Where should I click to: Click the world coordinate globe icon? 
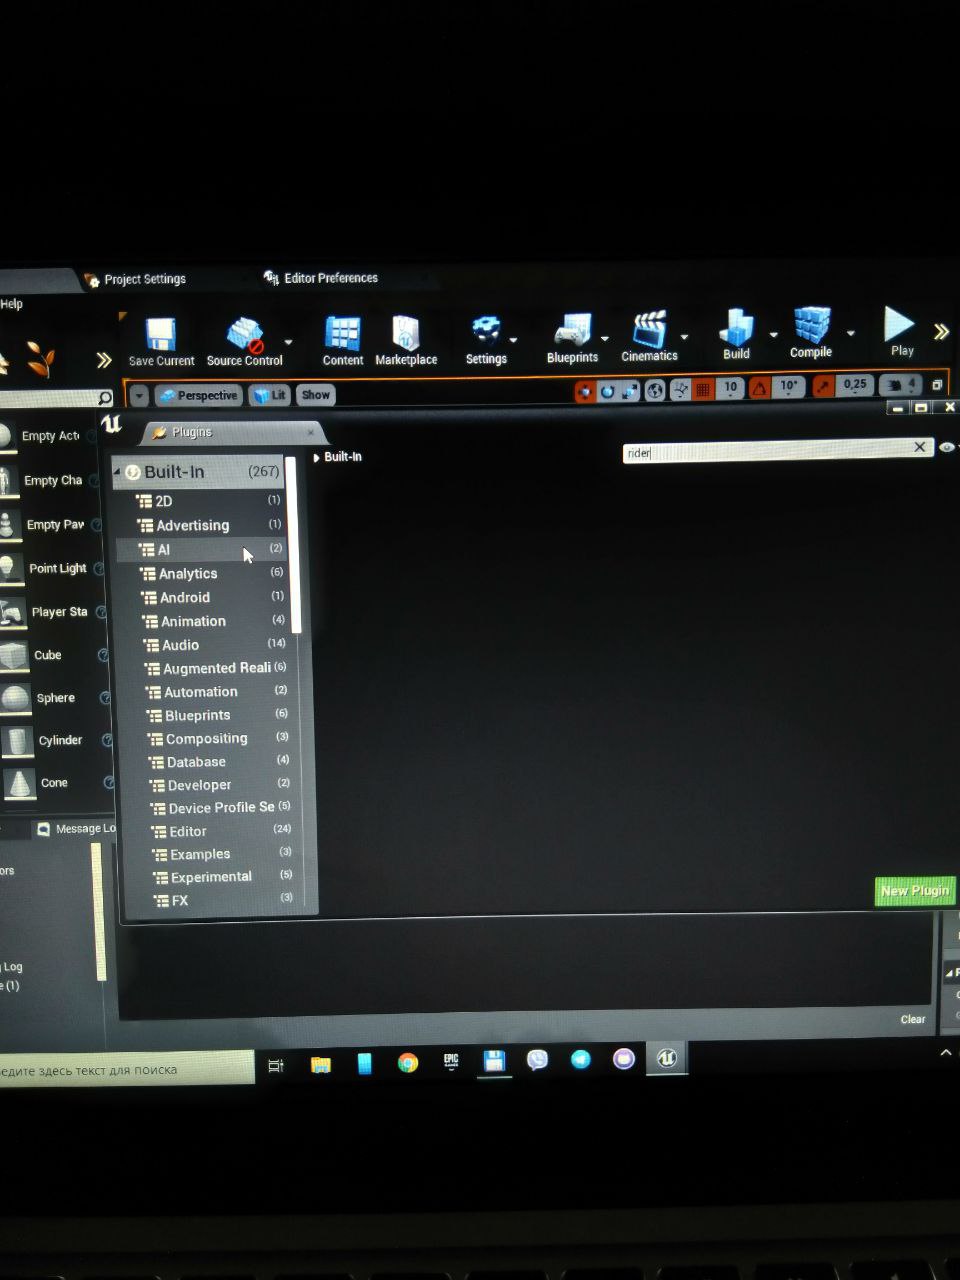(x=655, y=390)
